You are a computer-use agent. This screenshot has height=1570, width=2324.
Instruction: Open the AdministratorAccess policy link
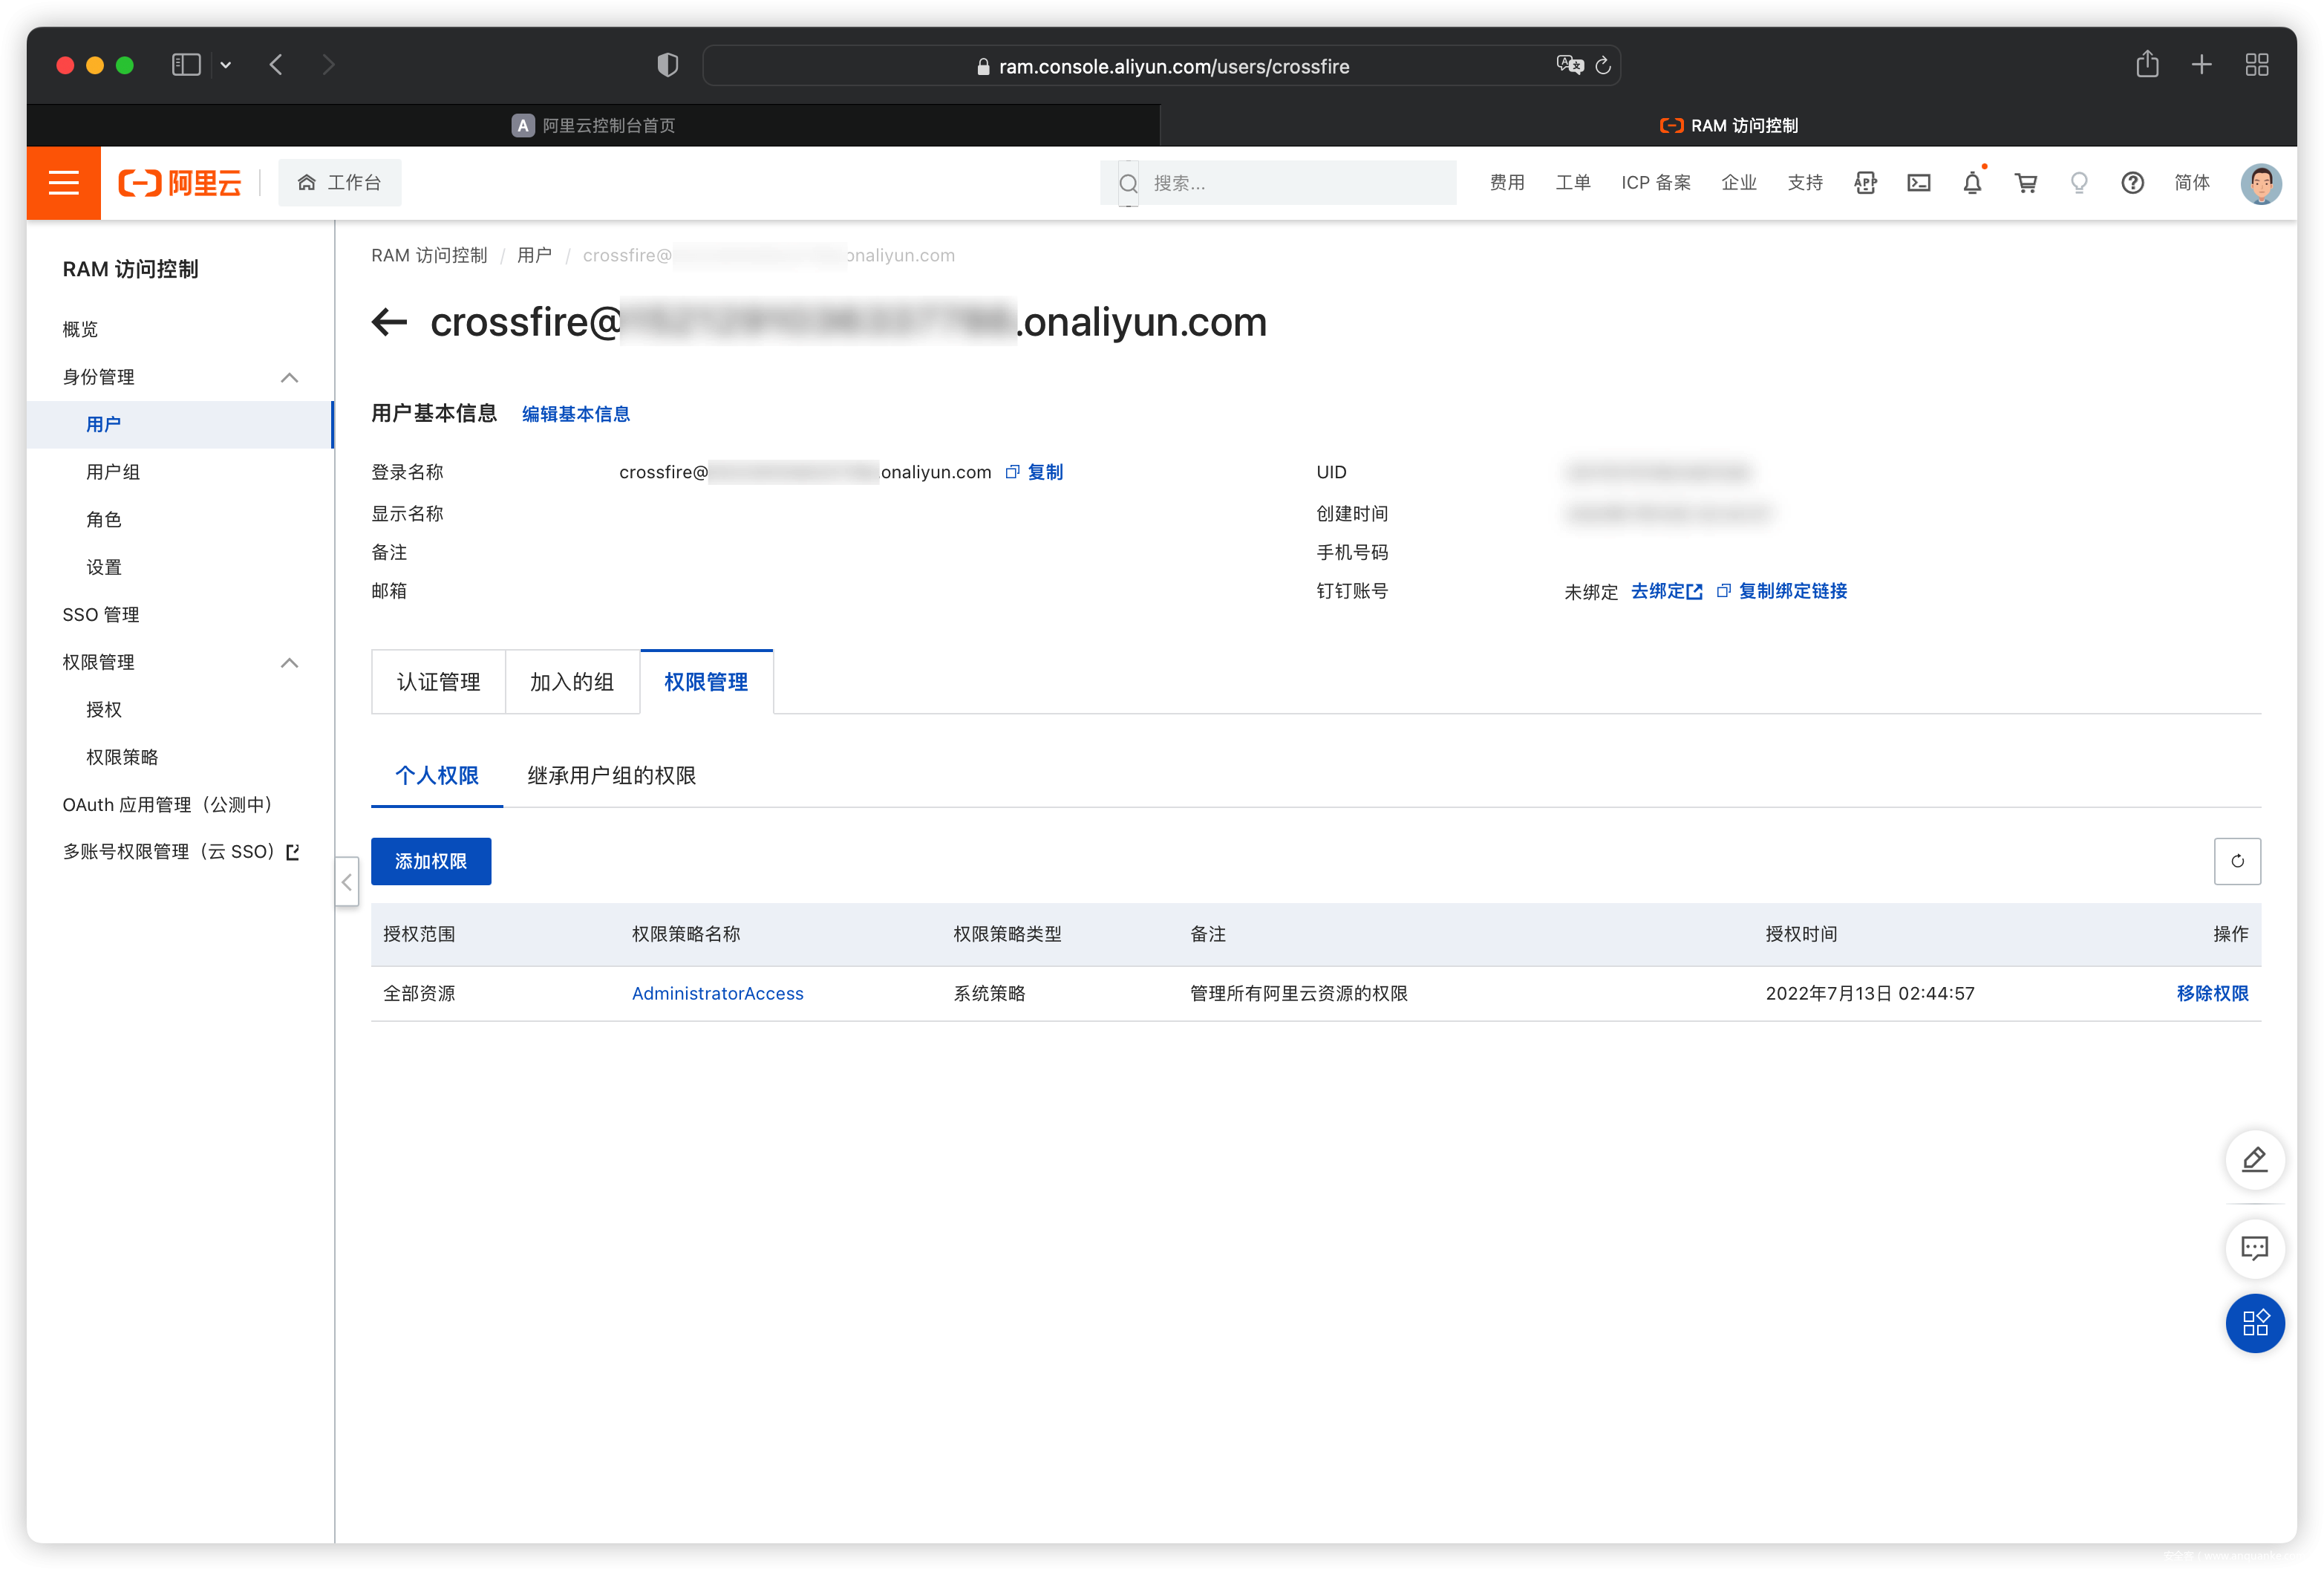pos(717,993)
